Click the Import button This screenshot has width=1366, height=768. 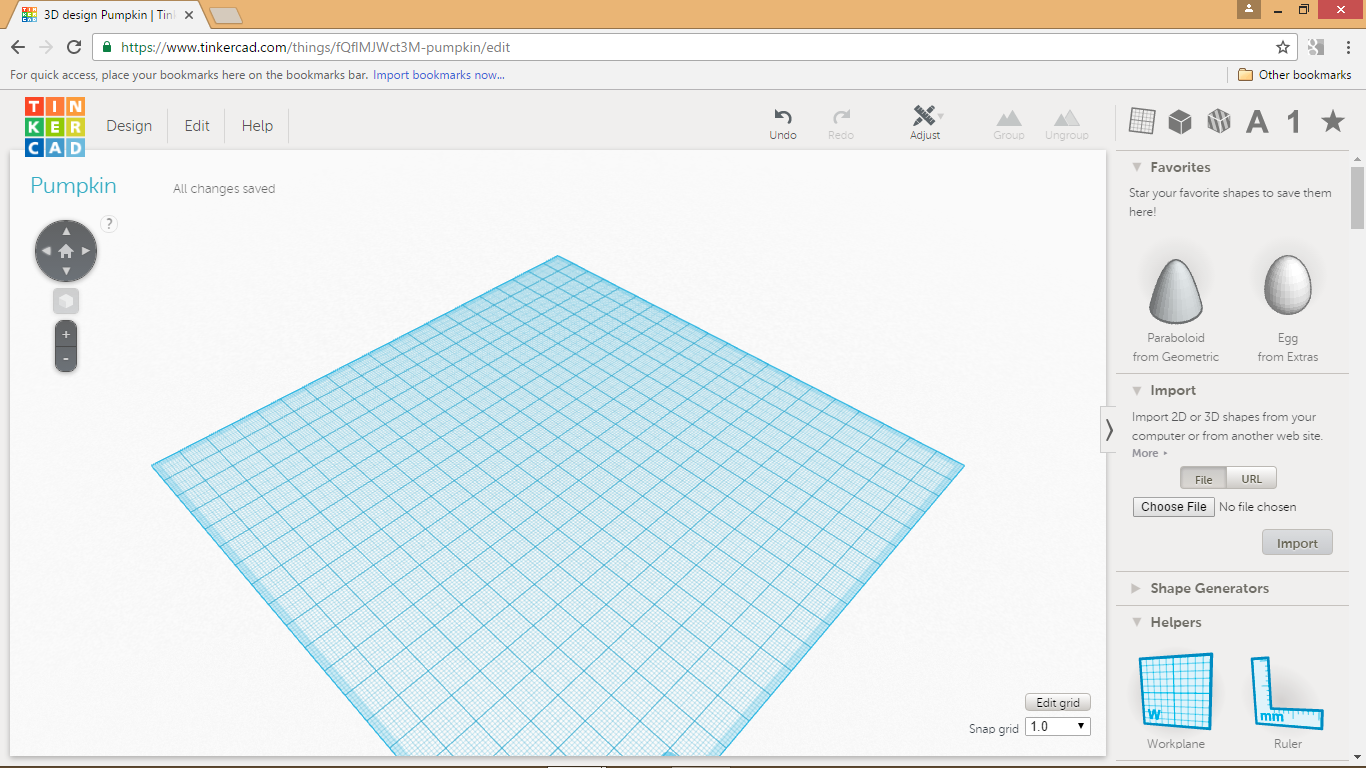tap(1297, 542)
